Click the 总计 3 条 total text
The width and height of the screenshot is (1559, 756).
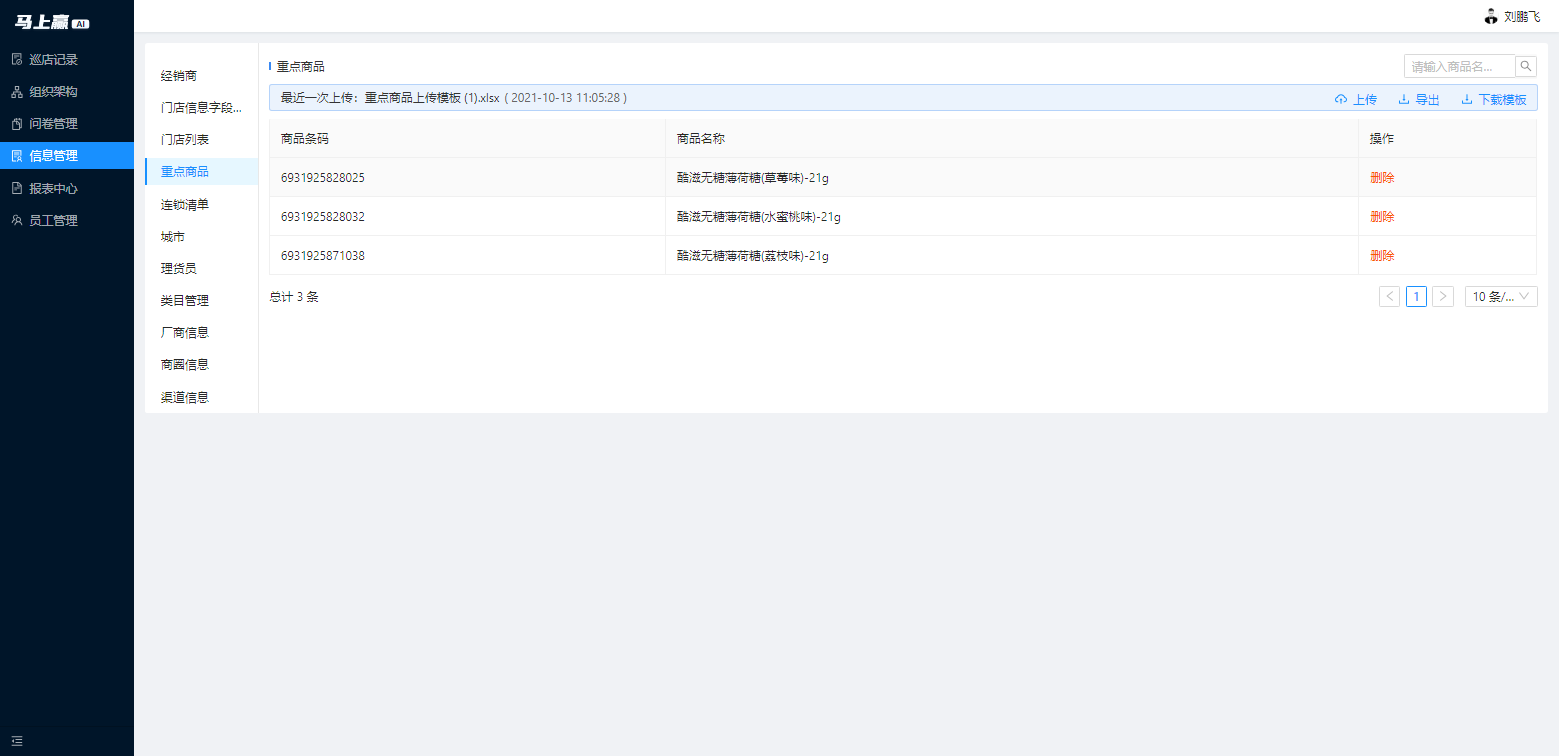click(294, 297)
